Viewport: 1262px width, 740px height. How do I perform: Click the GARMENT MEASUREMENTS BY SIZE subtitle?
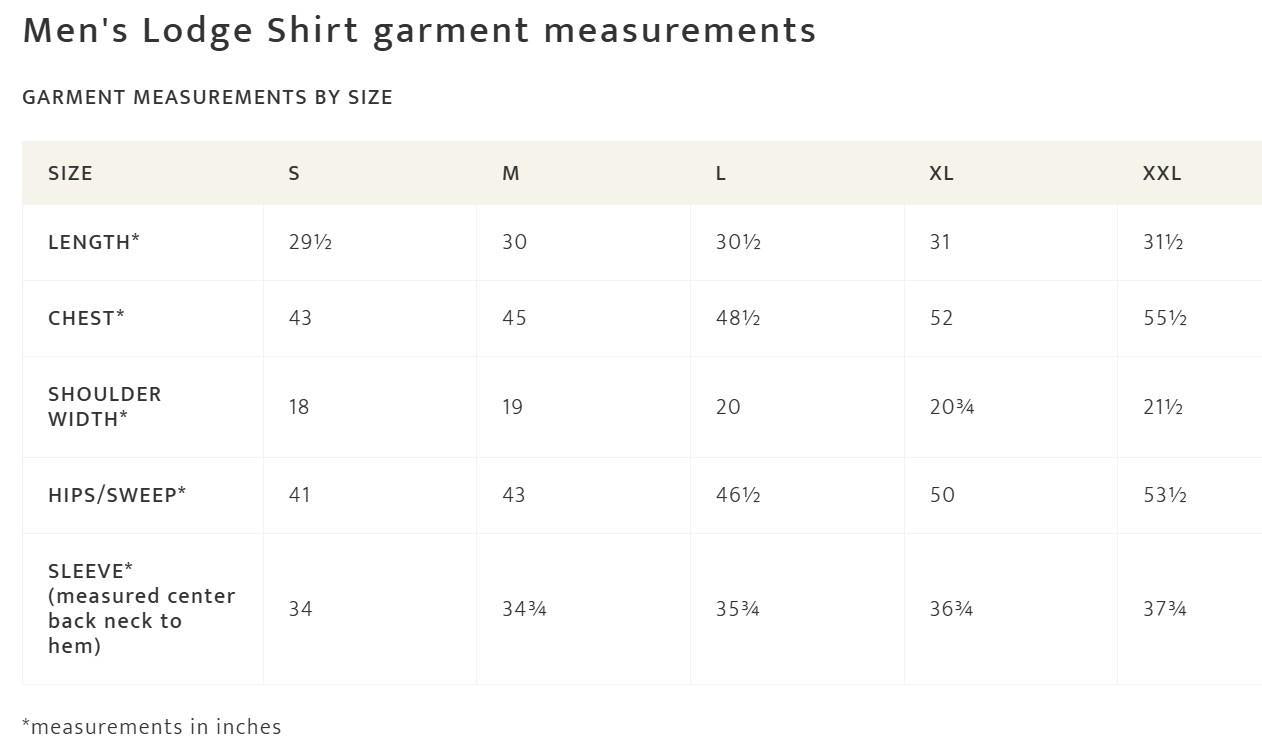coord(207,97)
